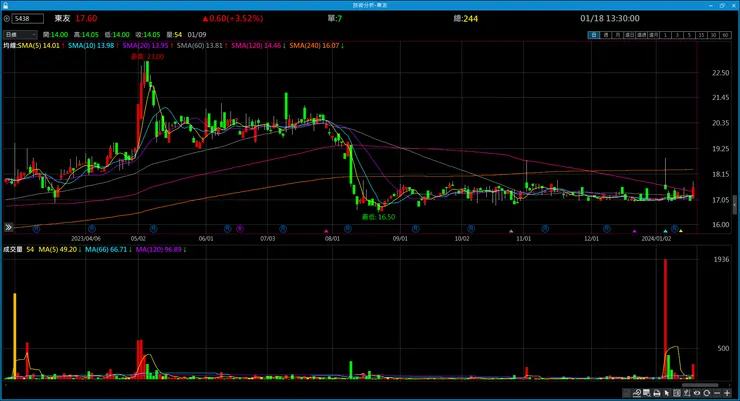Toggle the SMA(5) 14.01 moving average label
Viewport: 740px width, 401px height.
tap(39, 46)
